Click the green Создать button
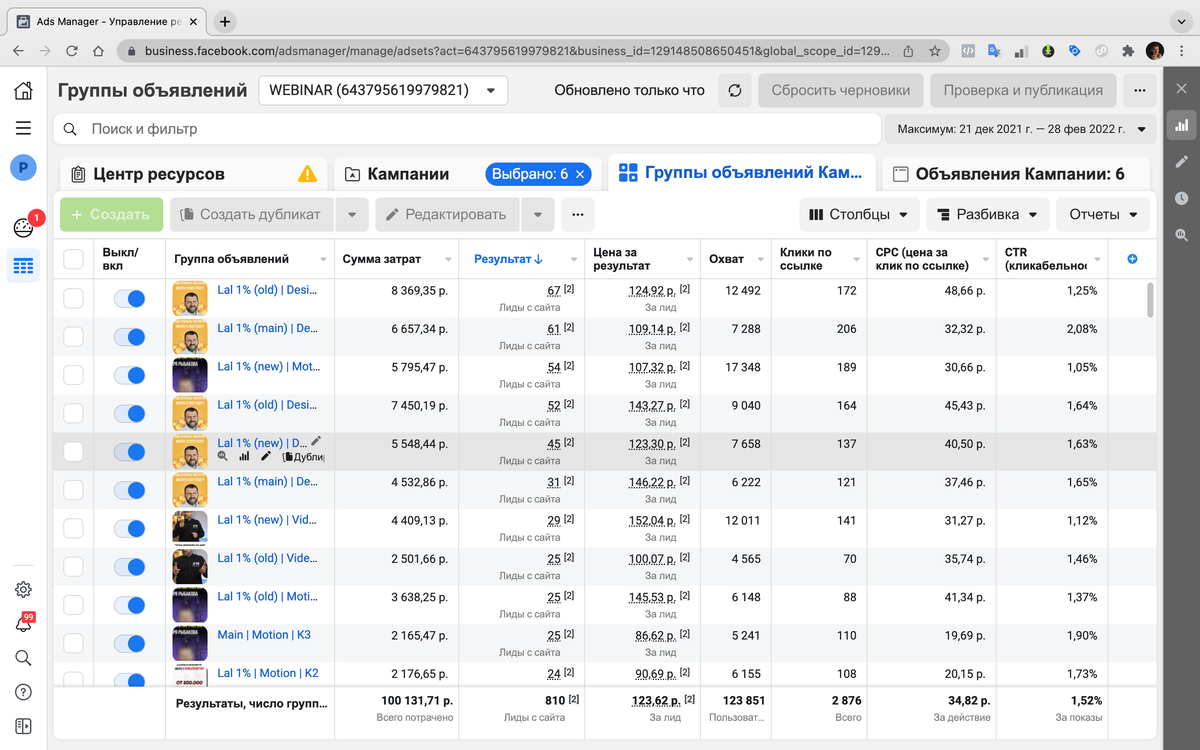 pyautogui.click(x=111, y=214)
